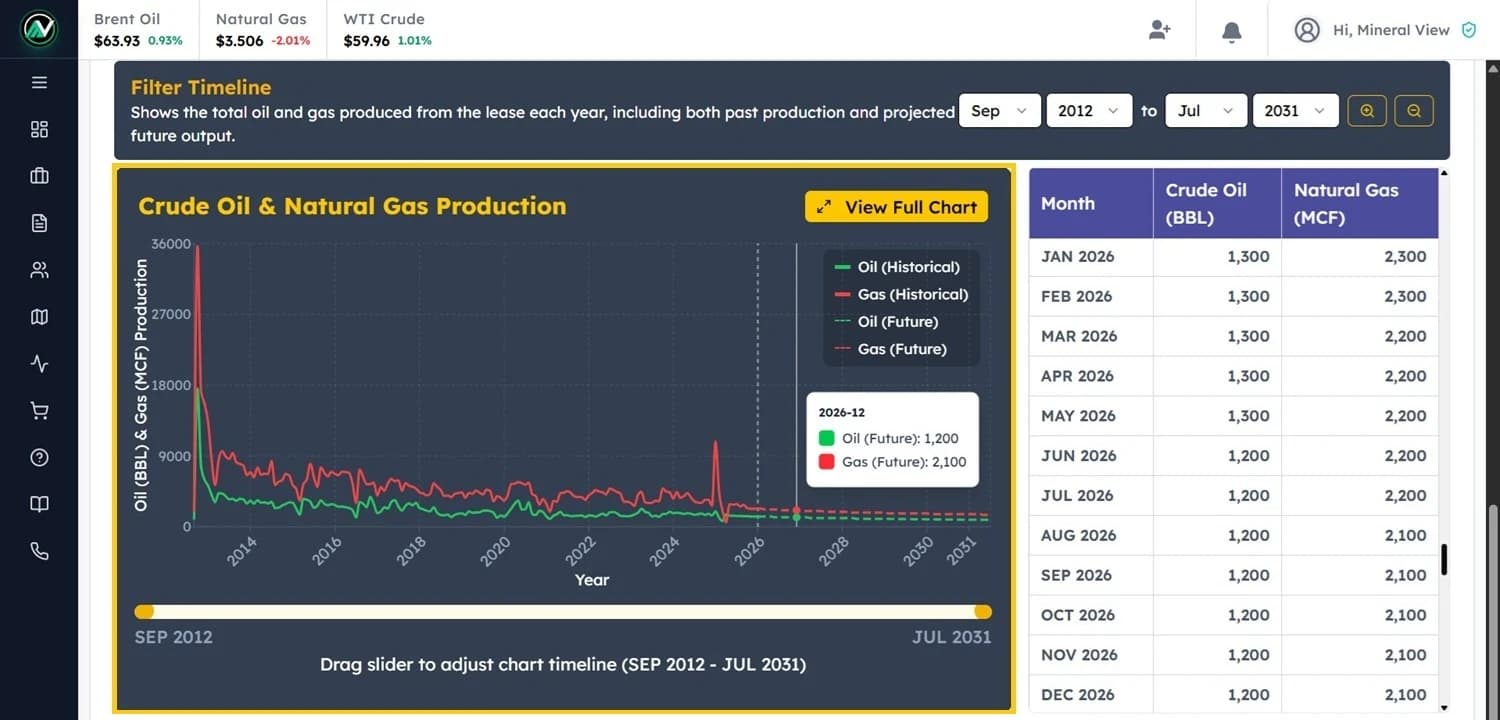The height and width of the screenshot is (720, 1500).
Task: Toggle the Gas (Historical) legend series
Action: [x=900, y=294]
